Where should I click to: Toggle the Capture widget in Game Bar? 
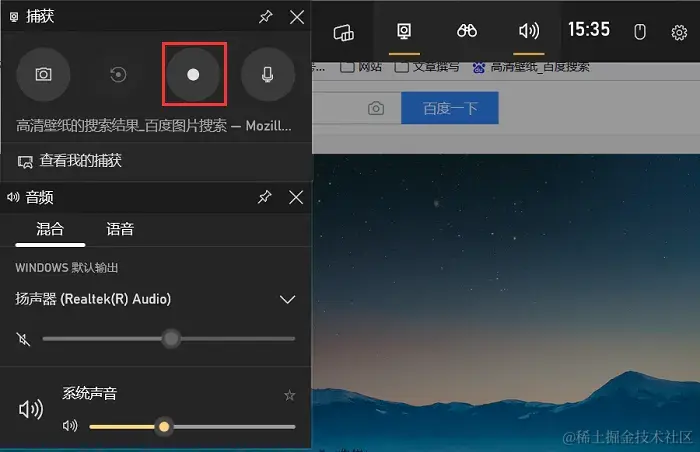[x=404, y=32]
